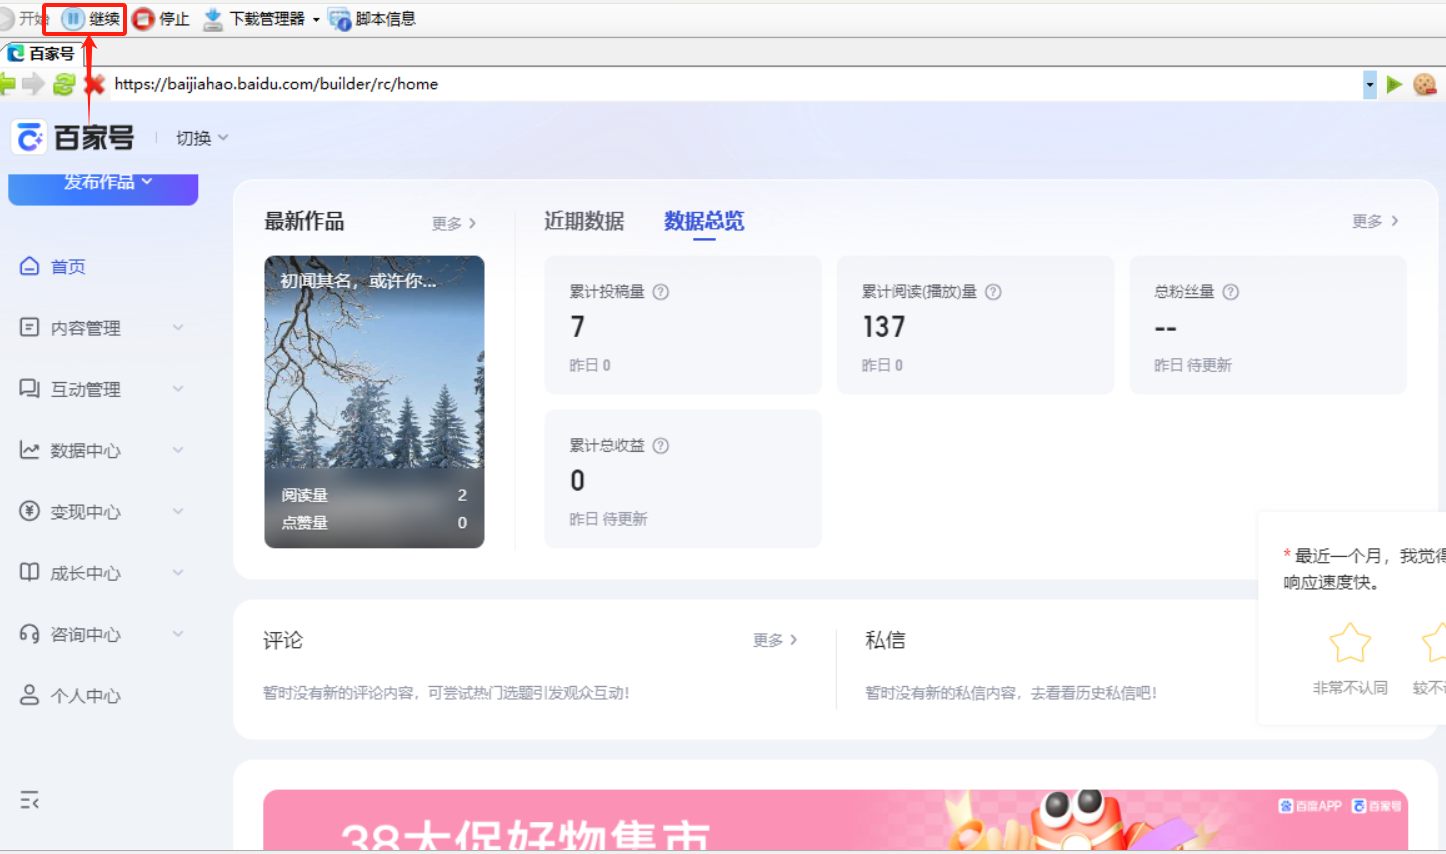Open the 下载管理器 download manager
This screenshot has width=1446, height=854.
[254, 19]
